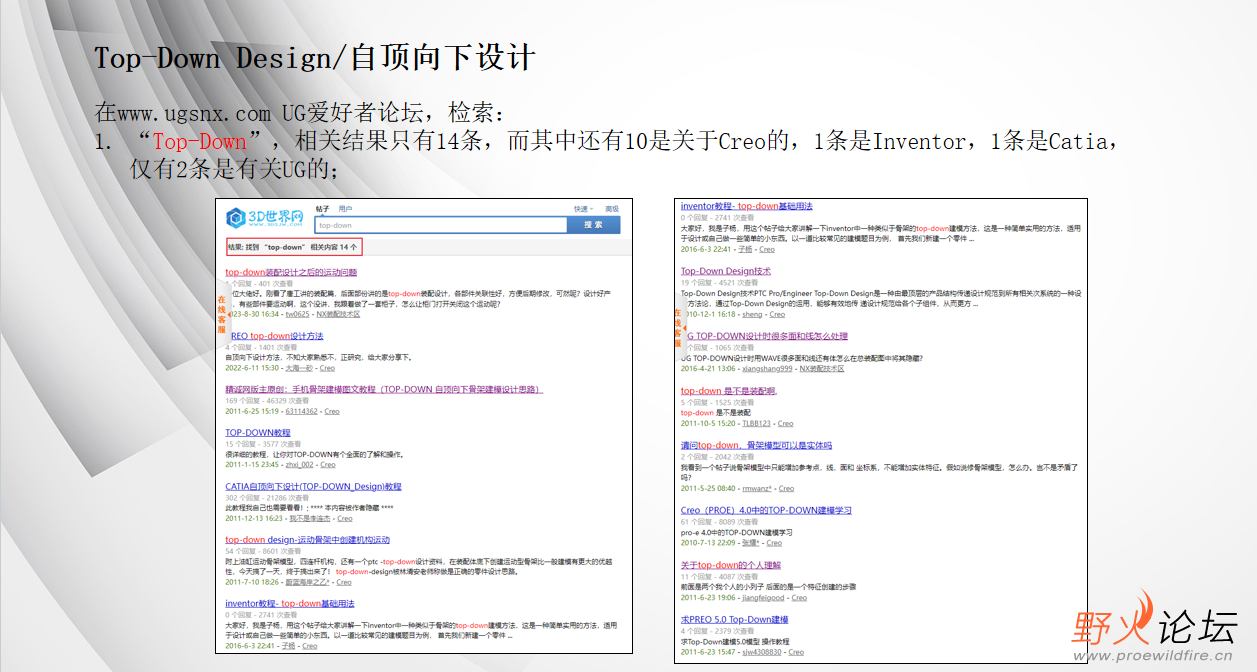Switch to the 用户 search tab

[x=345, y=209]
